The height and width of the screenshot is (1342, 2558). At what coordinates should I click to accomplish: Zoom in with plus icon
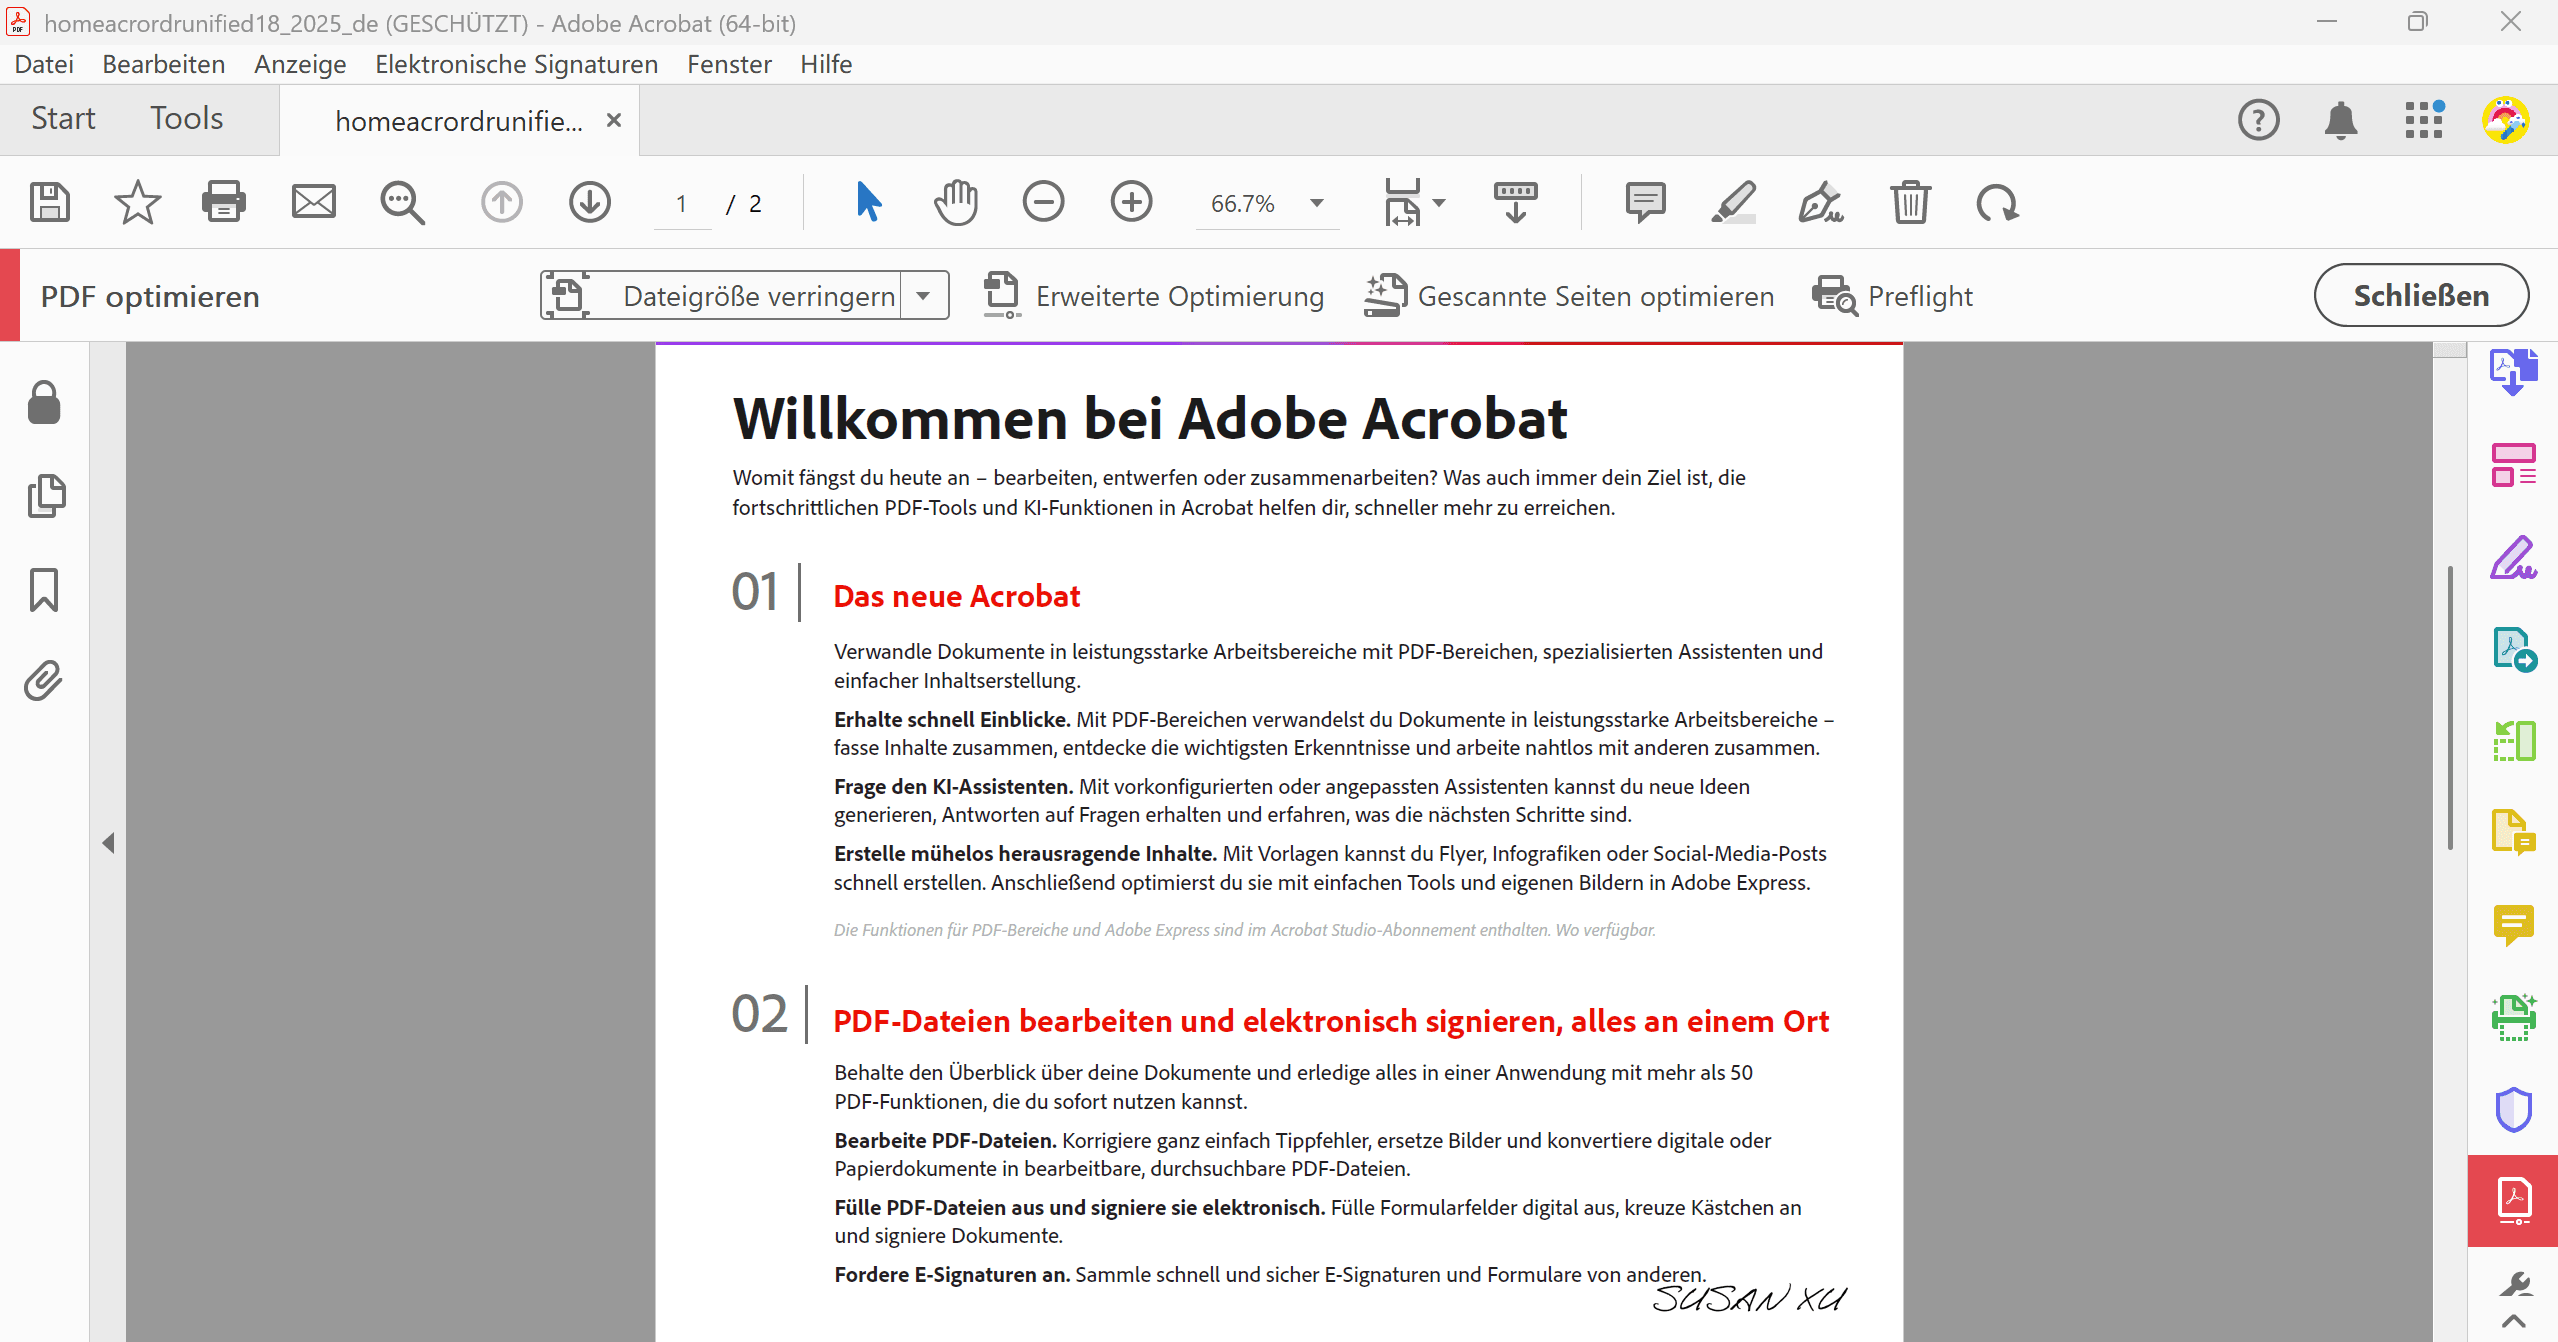[x=1131, y=203]
